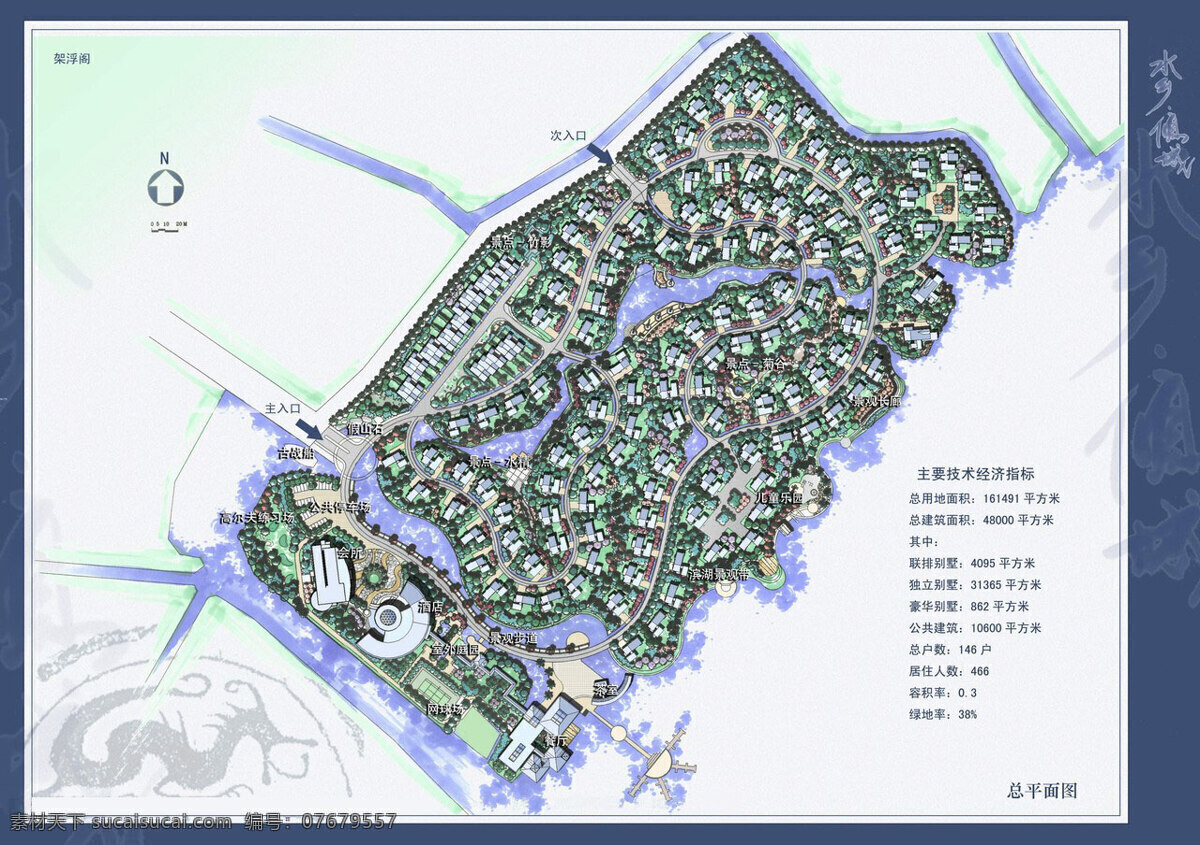Select the 容积率: 0.3 line
This screenshot has width=1200, height=845.
941,693
